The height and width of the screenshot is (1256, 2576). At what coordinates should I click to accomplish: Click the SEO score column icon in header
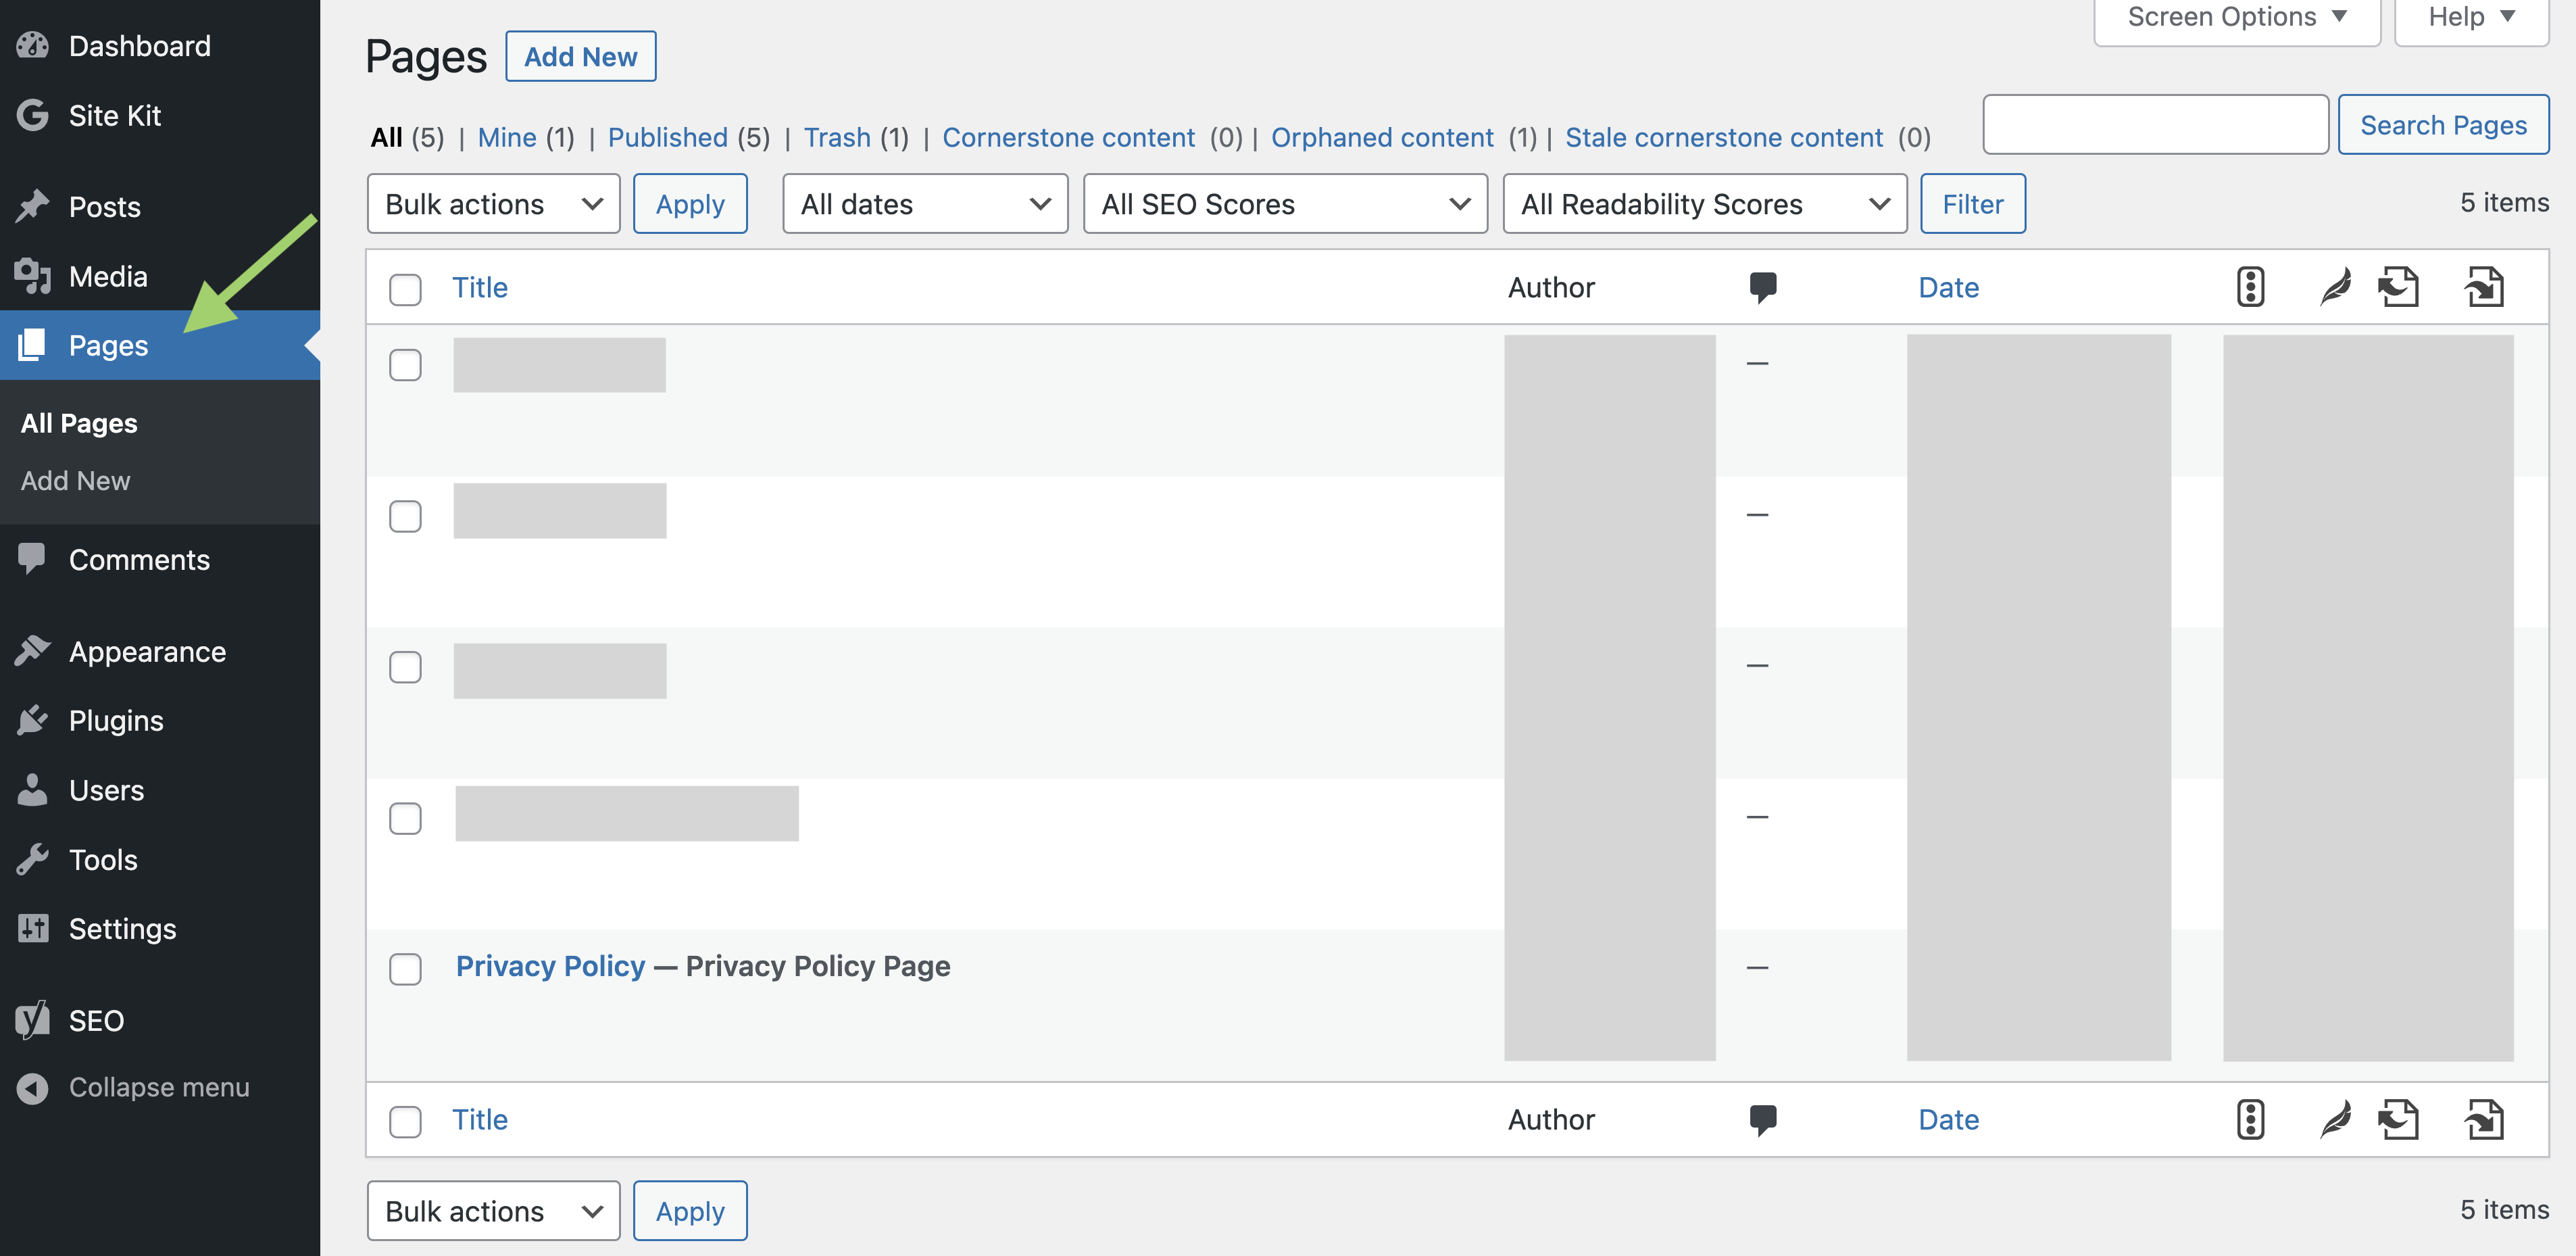click(x=2250, y=287)
